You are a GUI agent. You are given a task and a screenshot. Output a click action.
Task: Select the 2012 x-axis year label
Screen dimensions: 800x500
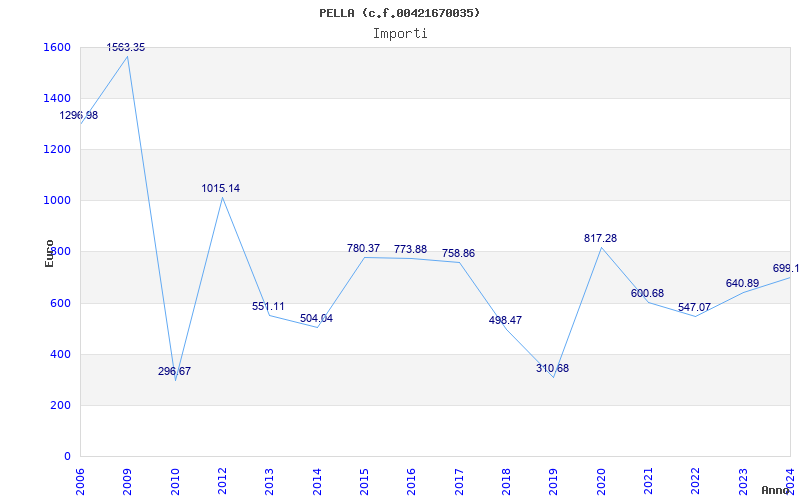tap(222, 481)
